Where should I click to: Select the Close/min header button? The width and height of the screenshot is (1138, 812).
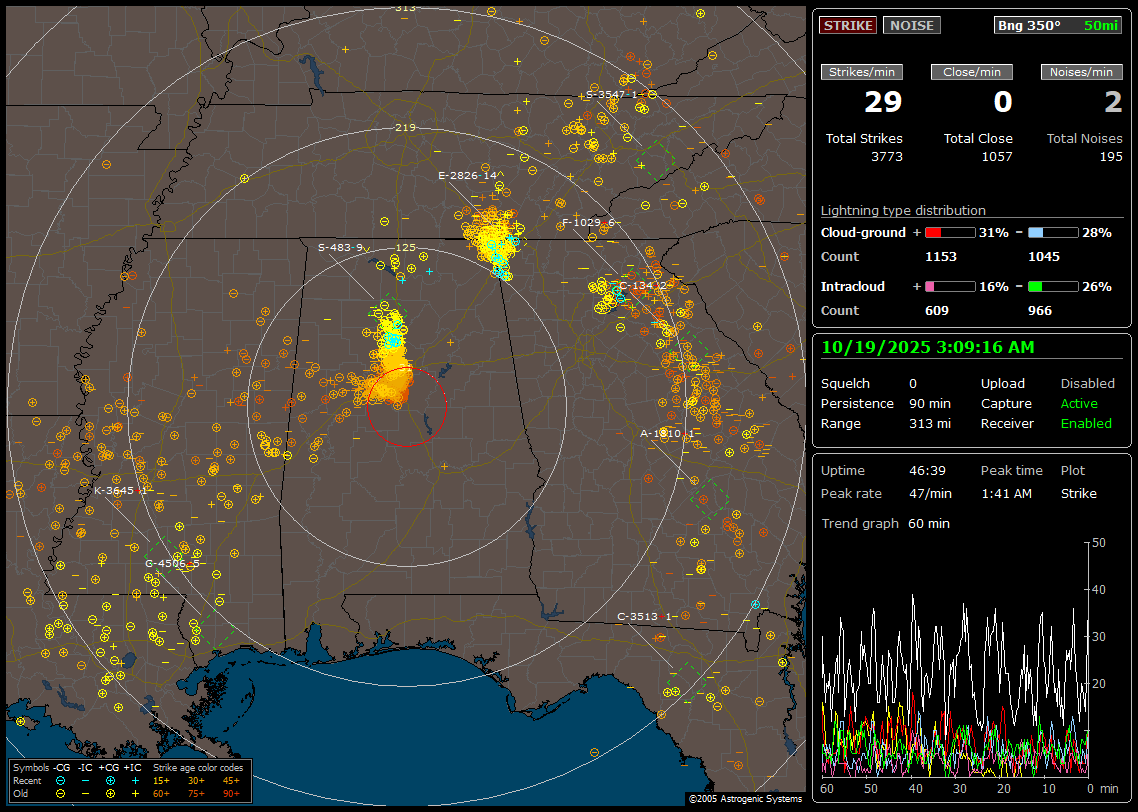click(972, 72)
